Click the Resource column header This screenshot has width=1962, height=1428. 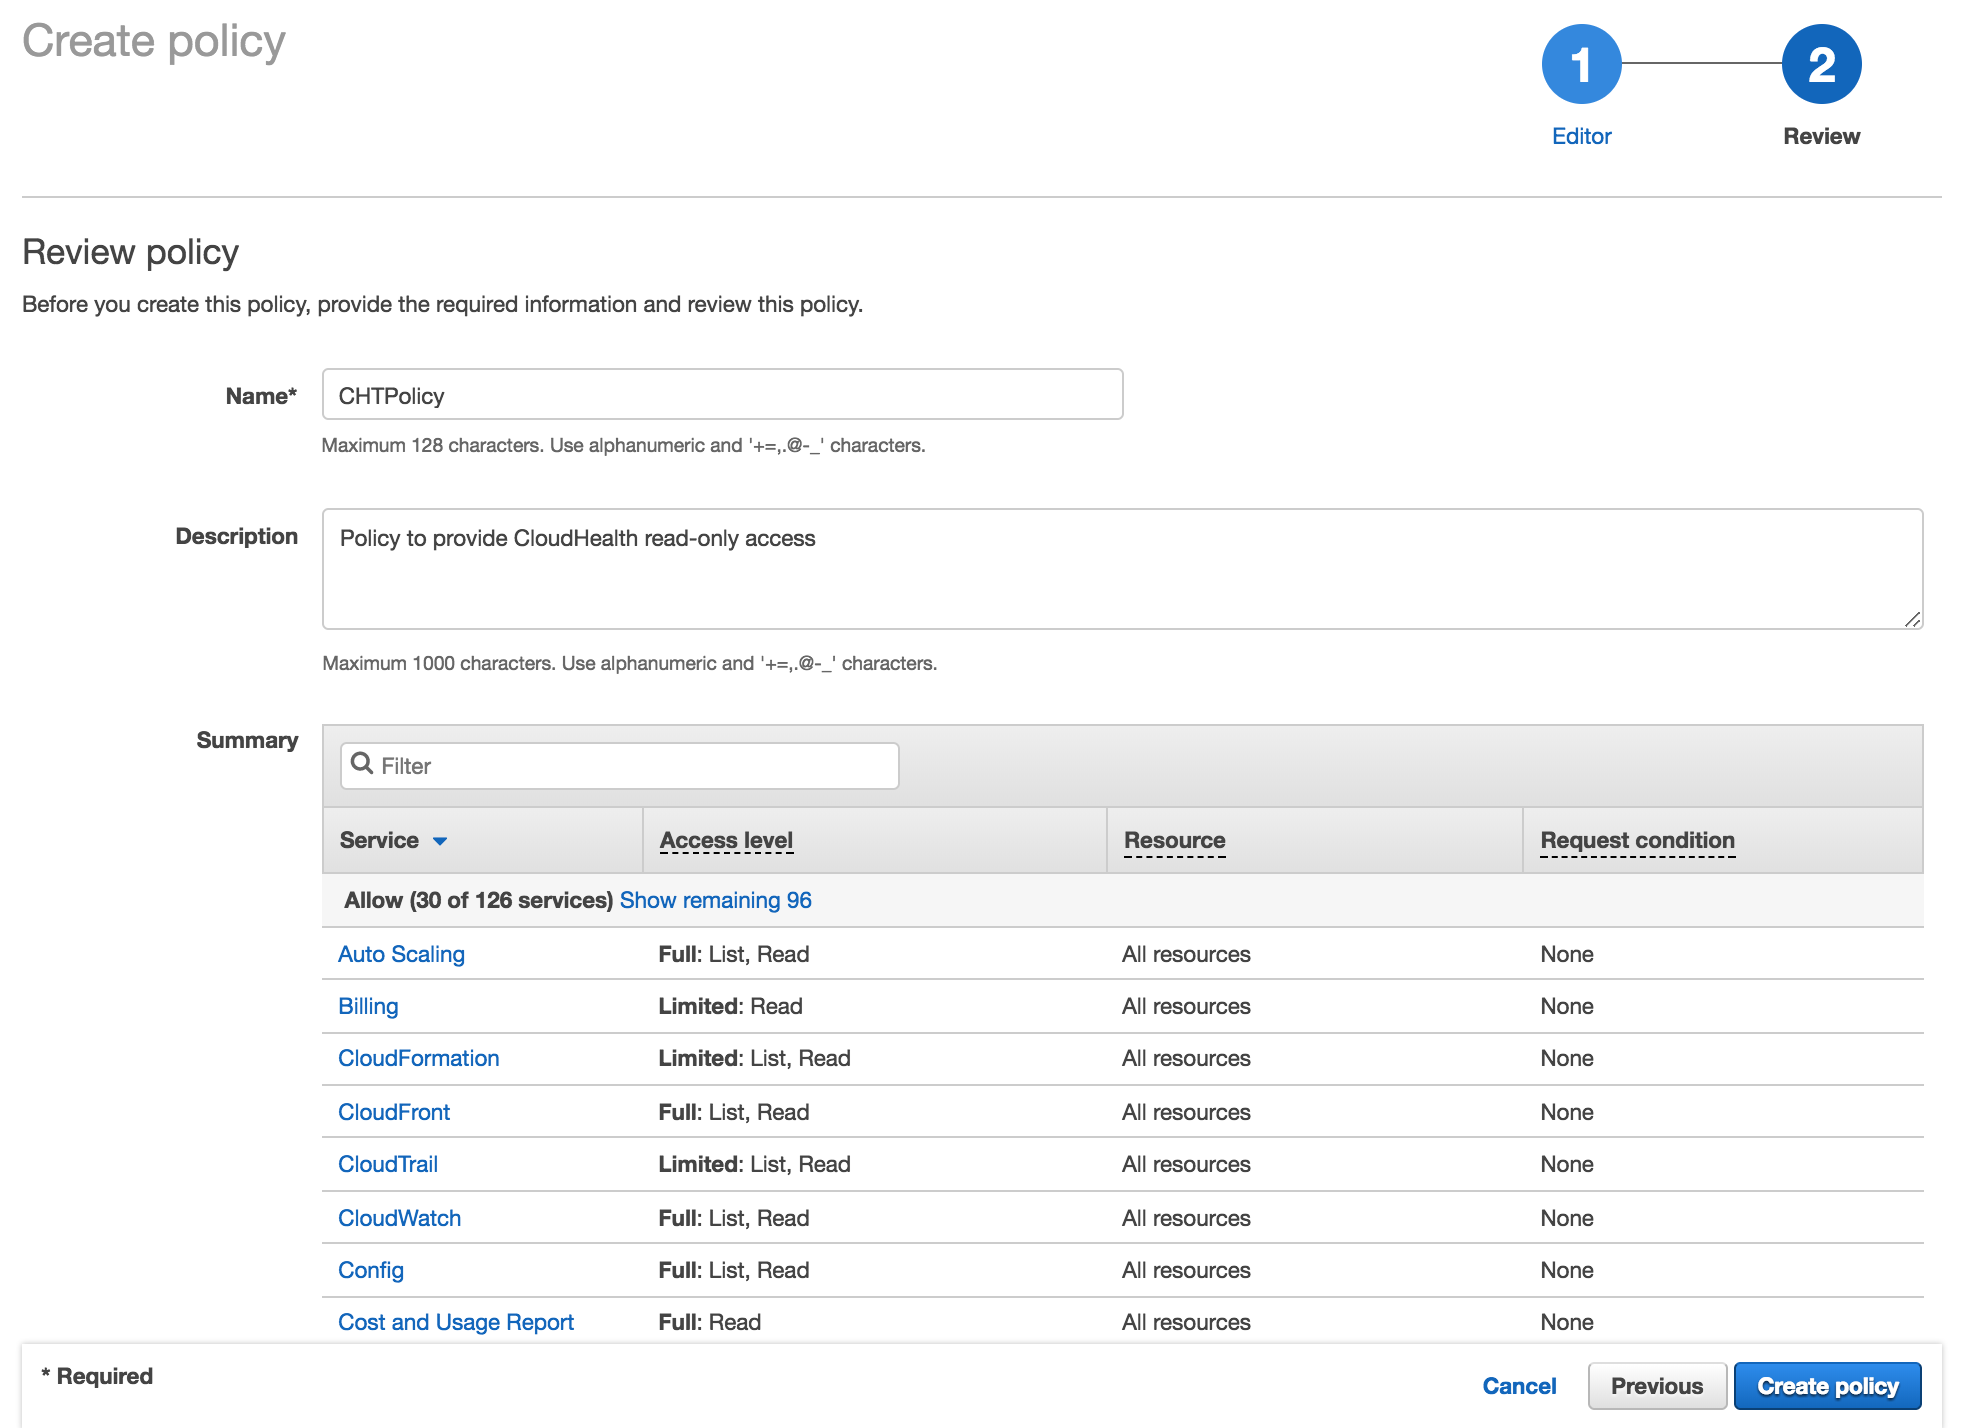pyautogui.click(x=1174, y=841)
